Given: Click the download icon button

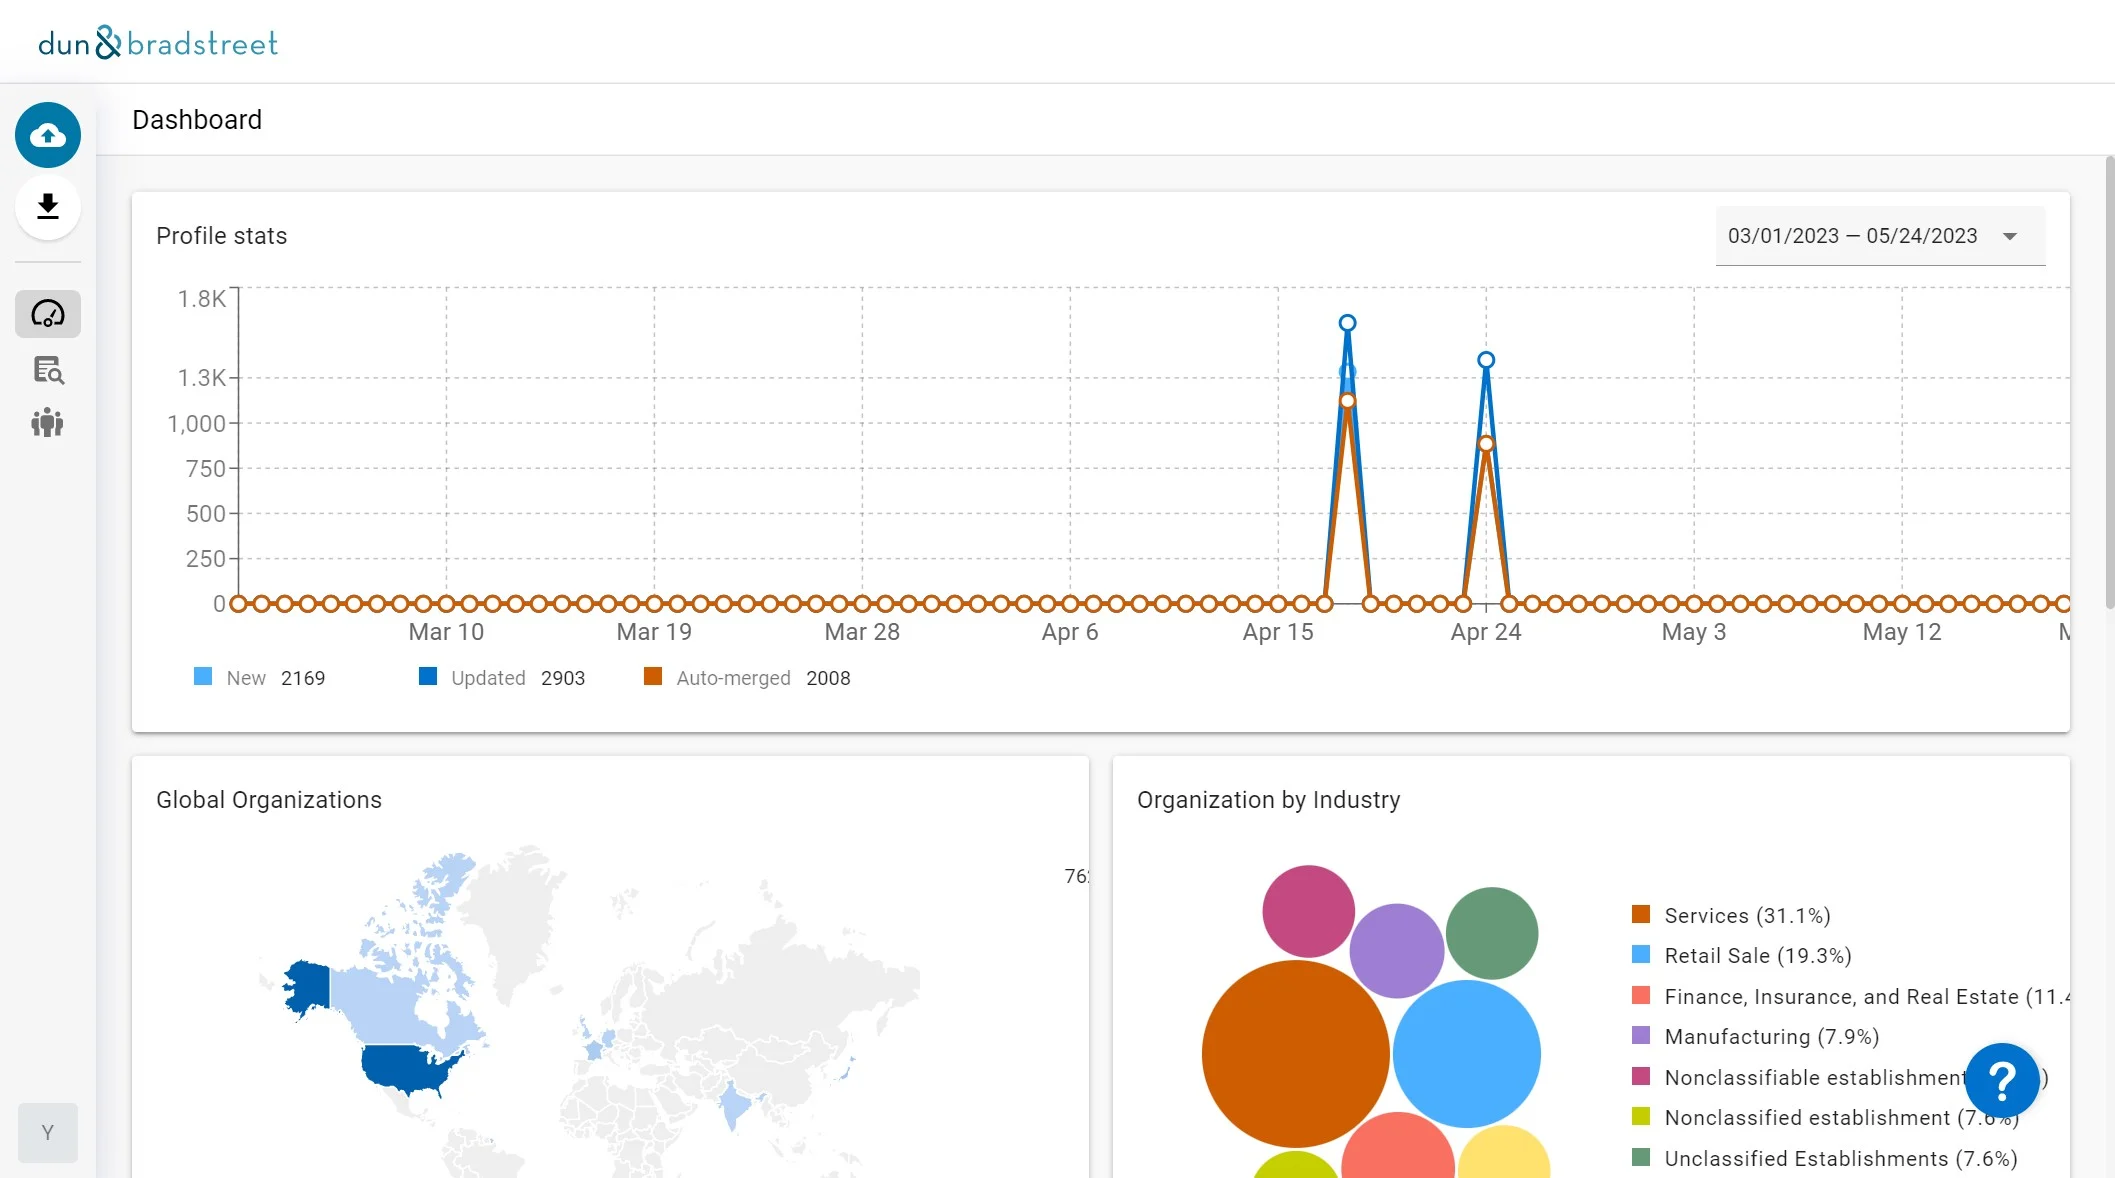Looking at the screenshot, I should tap(48, 207).
